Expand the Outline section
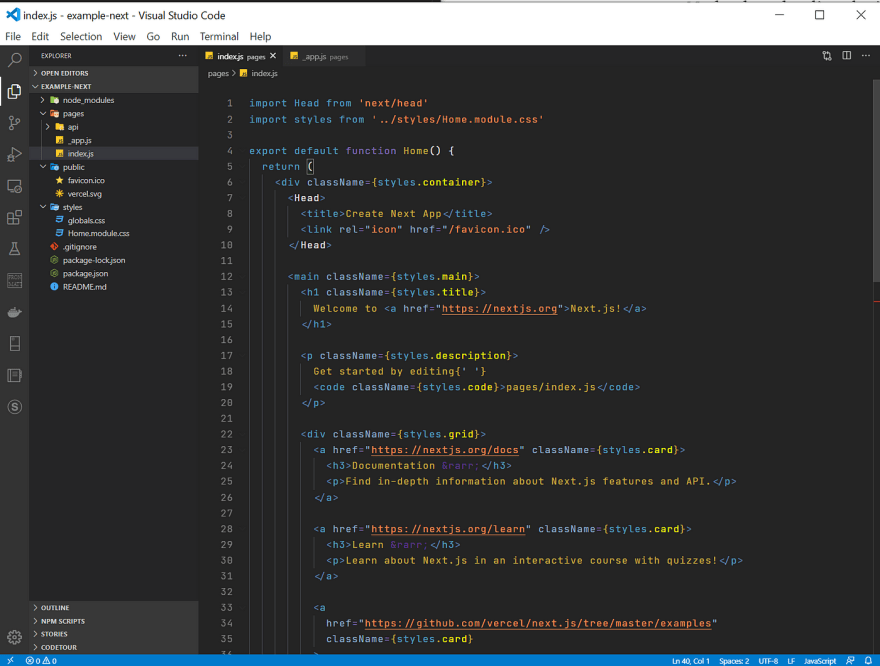Image resolution: width=880 pixels, height=666 pixels. [x=114, y=608]
